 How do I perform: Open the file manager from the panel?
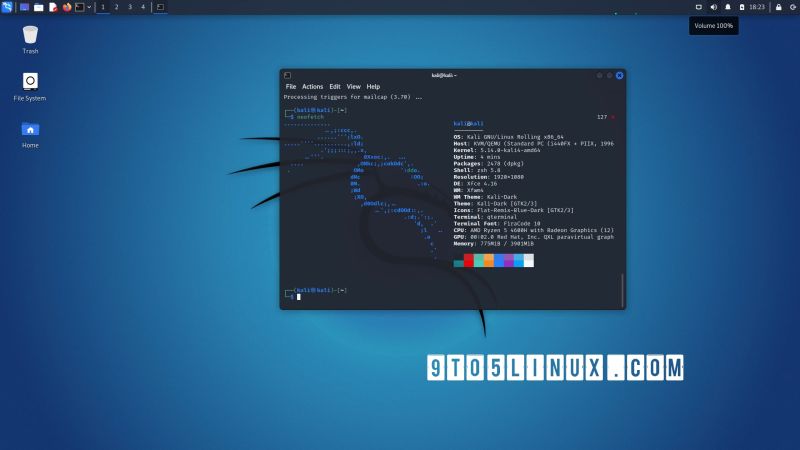[38, 7]
